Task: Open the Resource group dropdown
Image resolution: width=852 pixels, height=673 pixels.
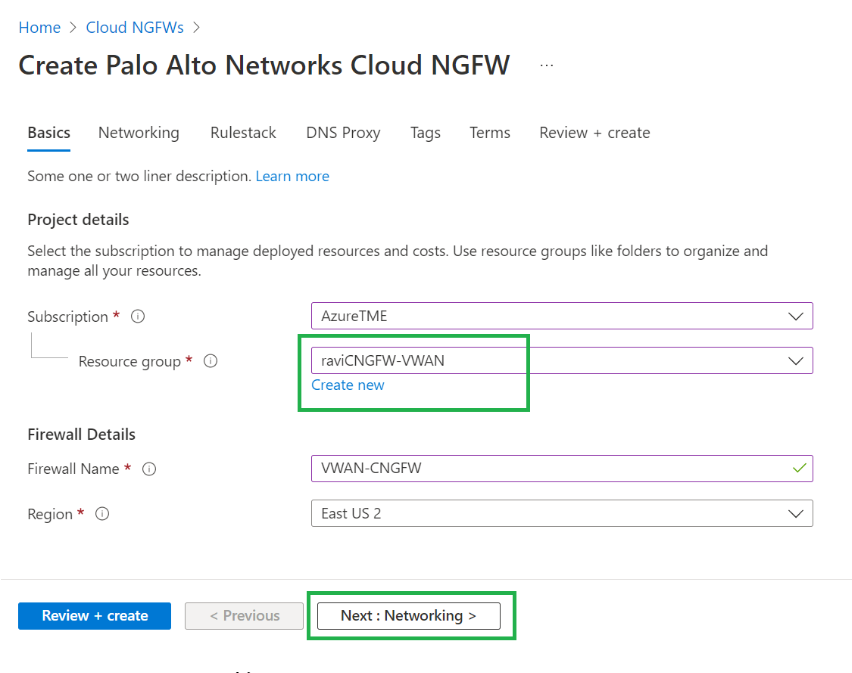Action: 796,361
